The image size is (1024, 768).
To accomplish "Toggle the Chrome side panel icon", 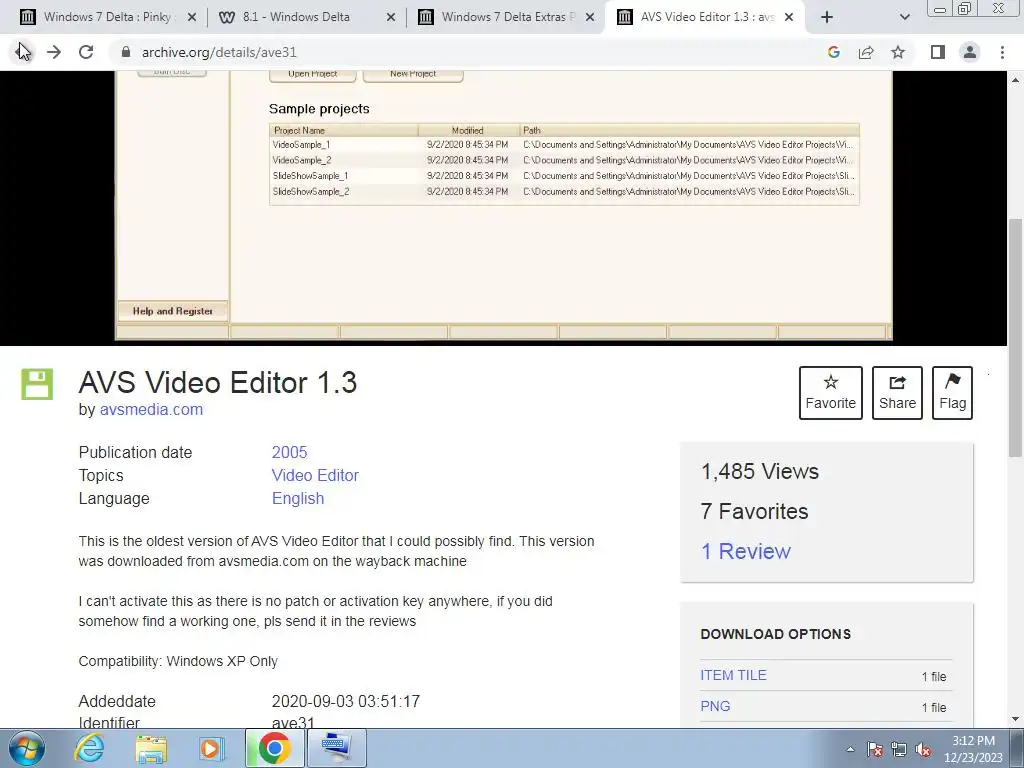I will (x=938, y=52).
